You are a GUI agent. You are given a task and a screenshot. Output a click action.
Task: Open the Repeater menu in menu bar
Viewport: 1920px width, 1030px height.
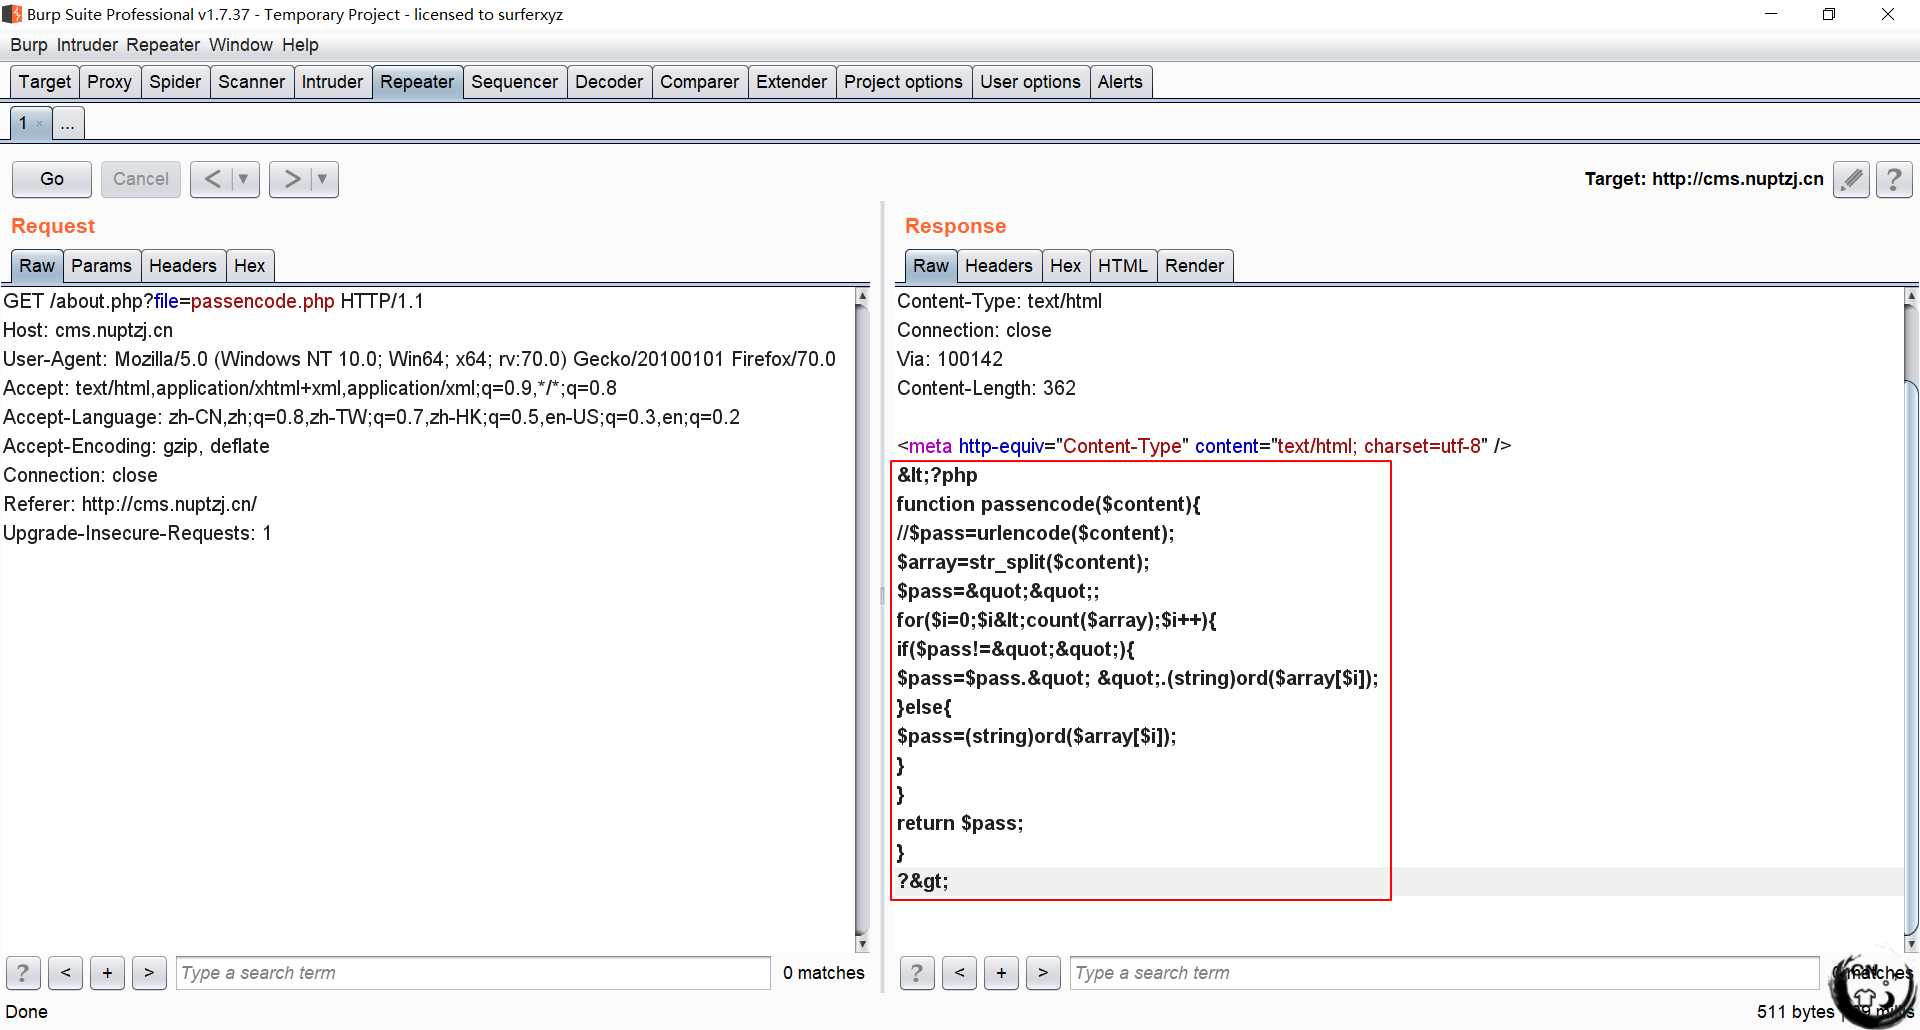163,45
